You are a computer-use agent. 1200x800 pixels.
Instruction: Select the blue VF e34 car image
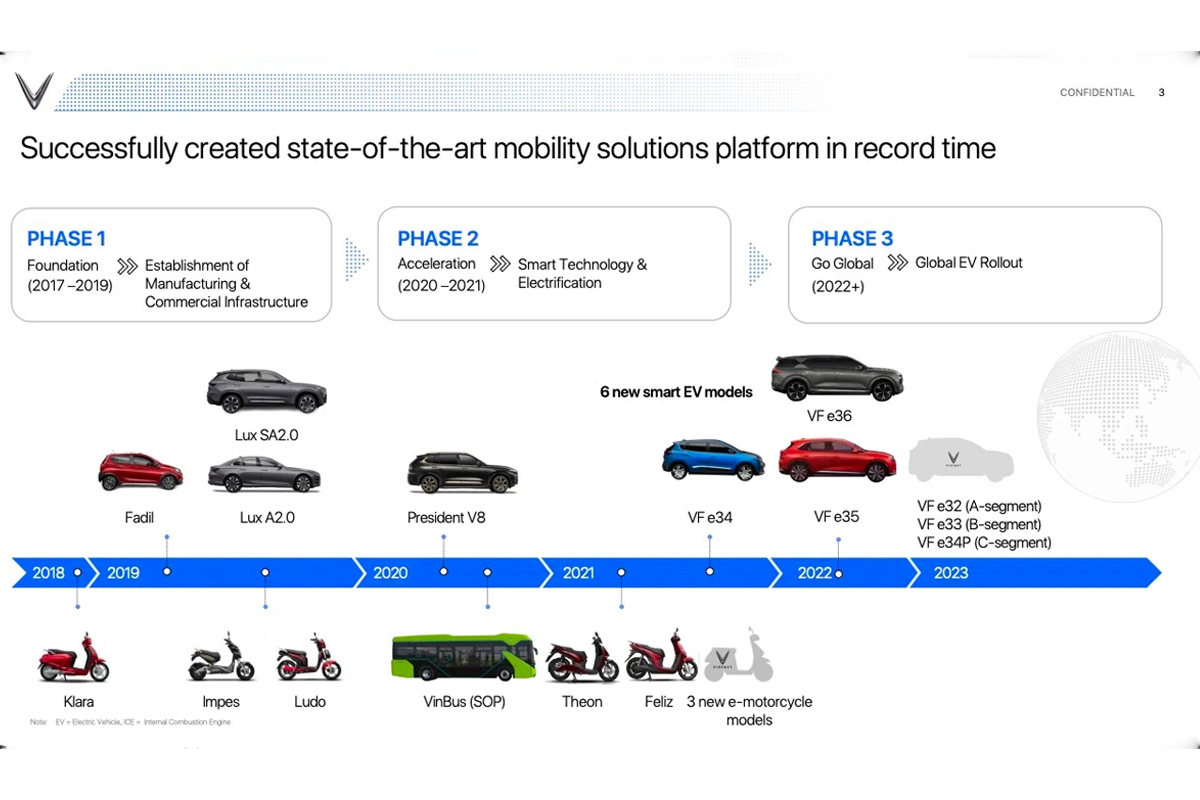[713, 460]
